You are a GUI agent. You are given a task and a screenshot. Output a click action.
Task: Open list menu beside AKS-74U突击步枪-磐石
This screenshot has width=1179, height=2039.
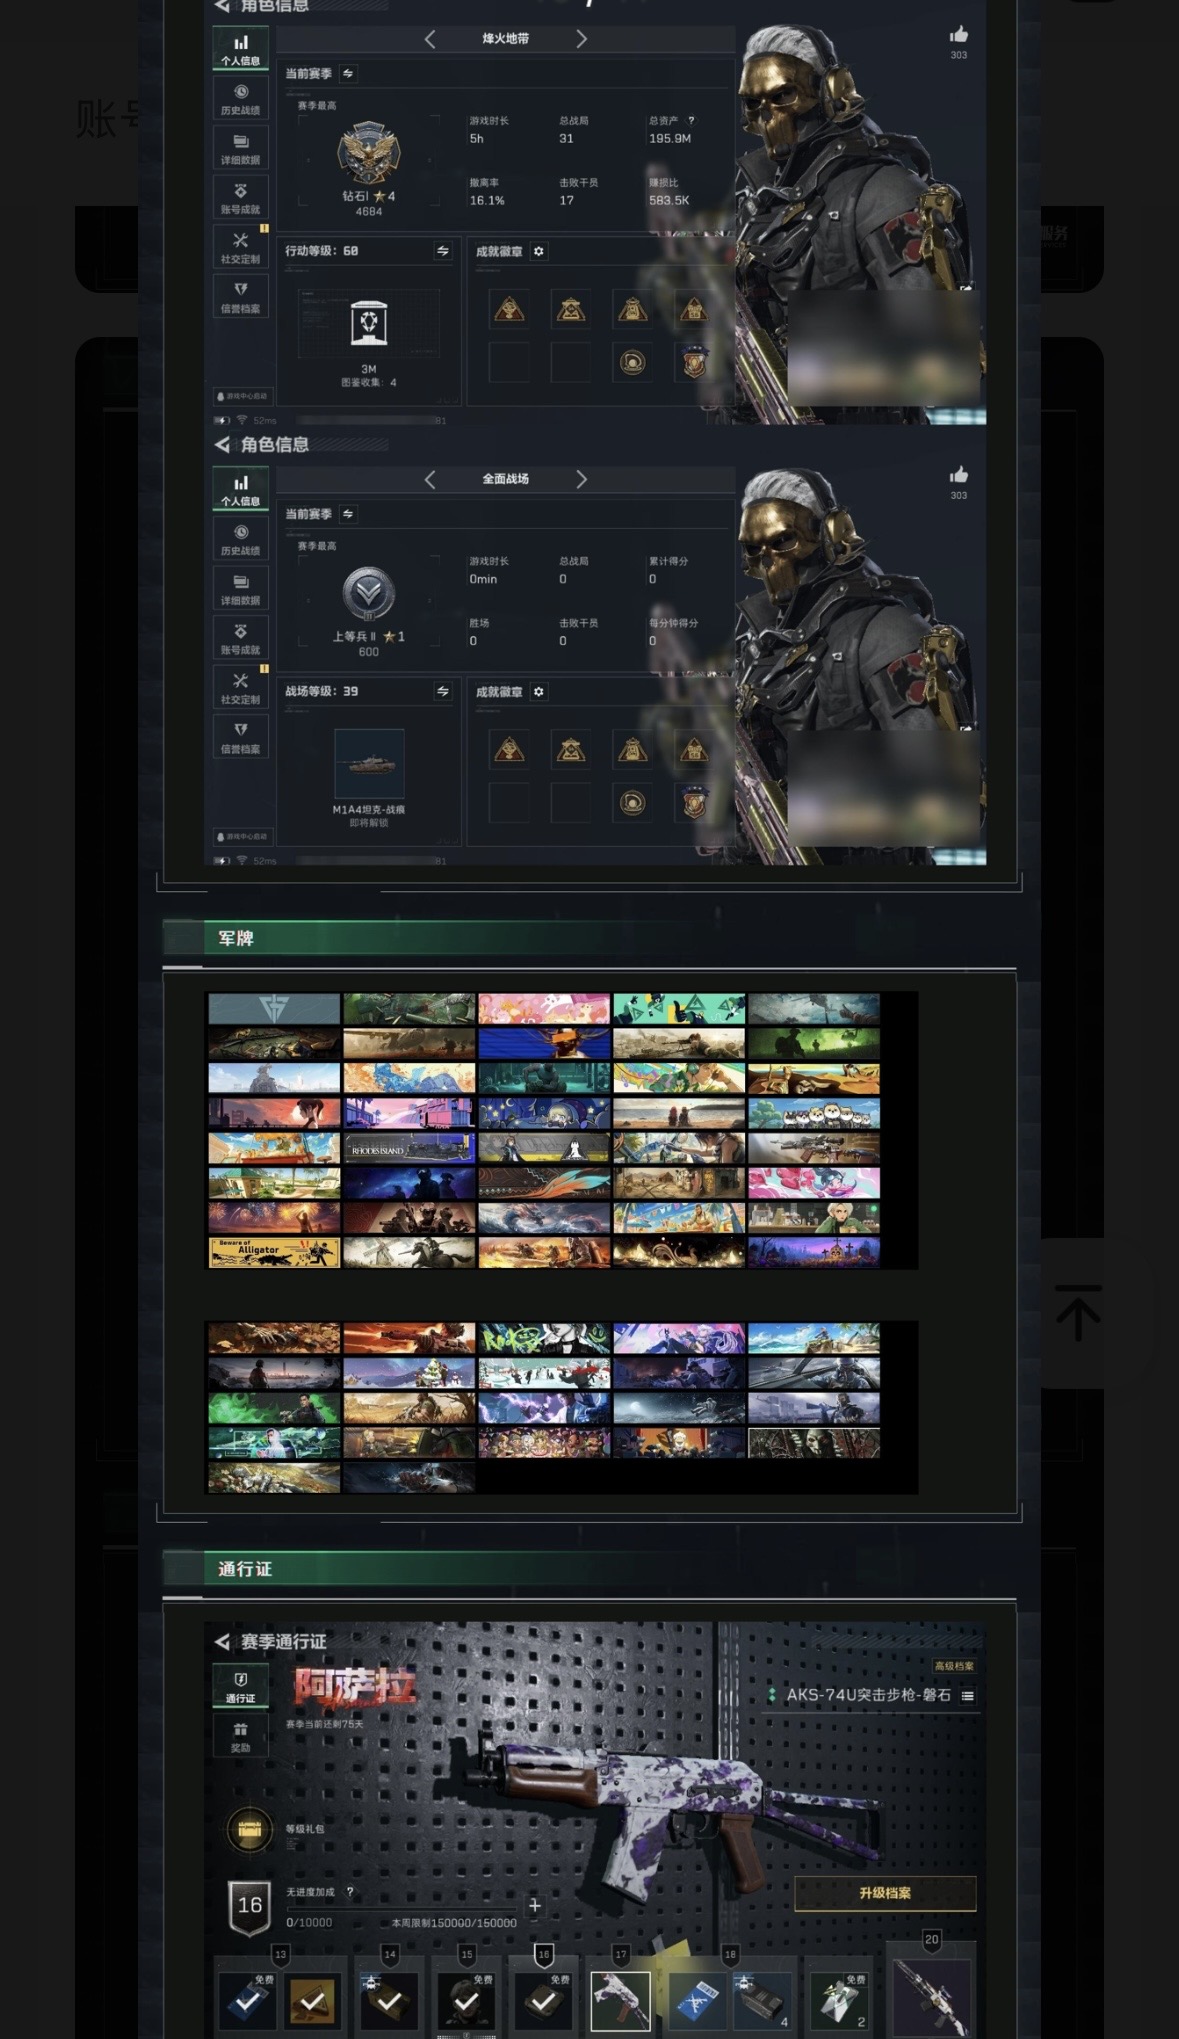[x=967, y=1695]
